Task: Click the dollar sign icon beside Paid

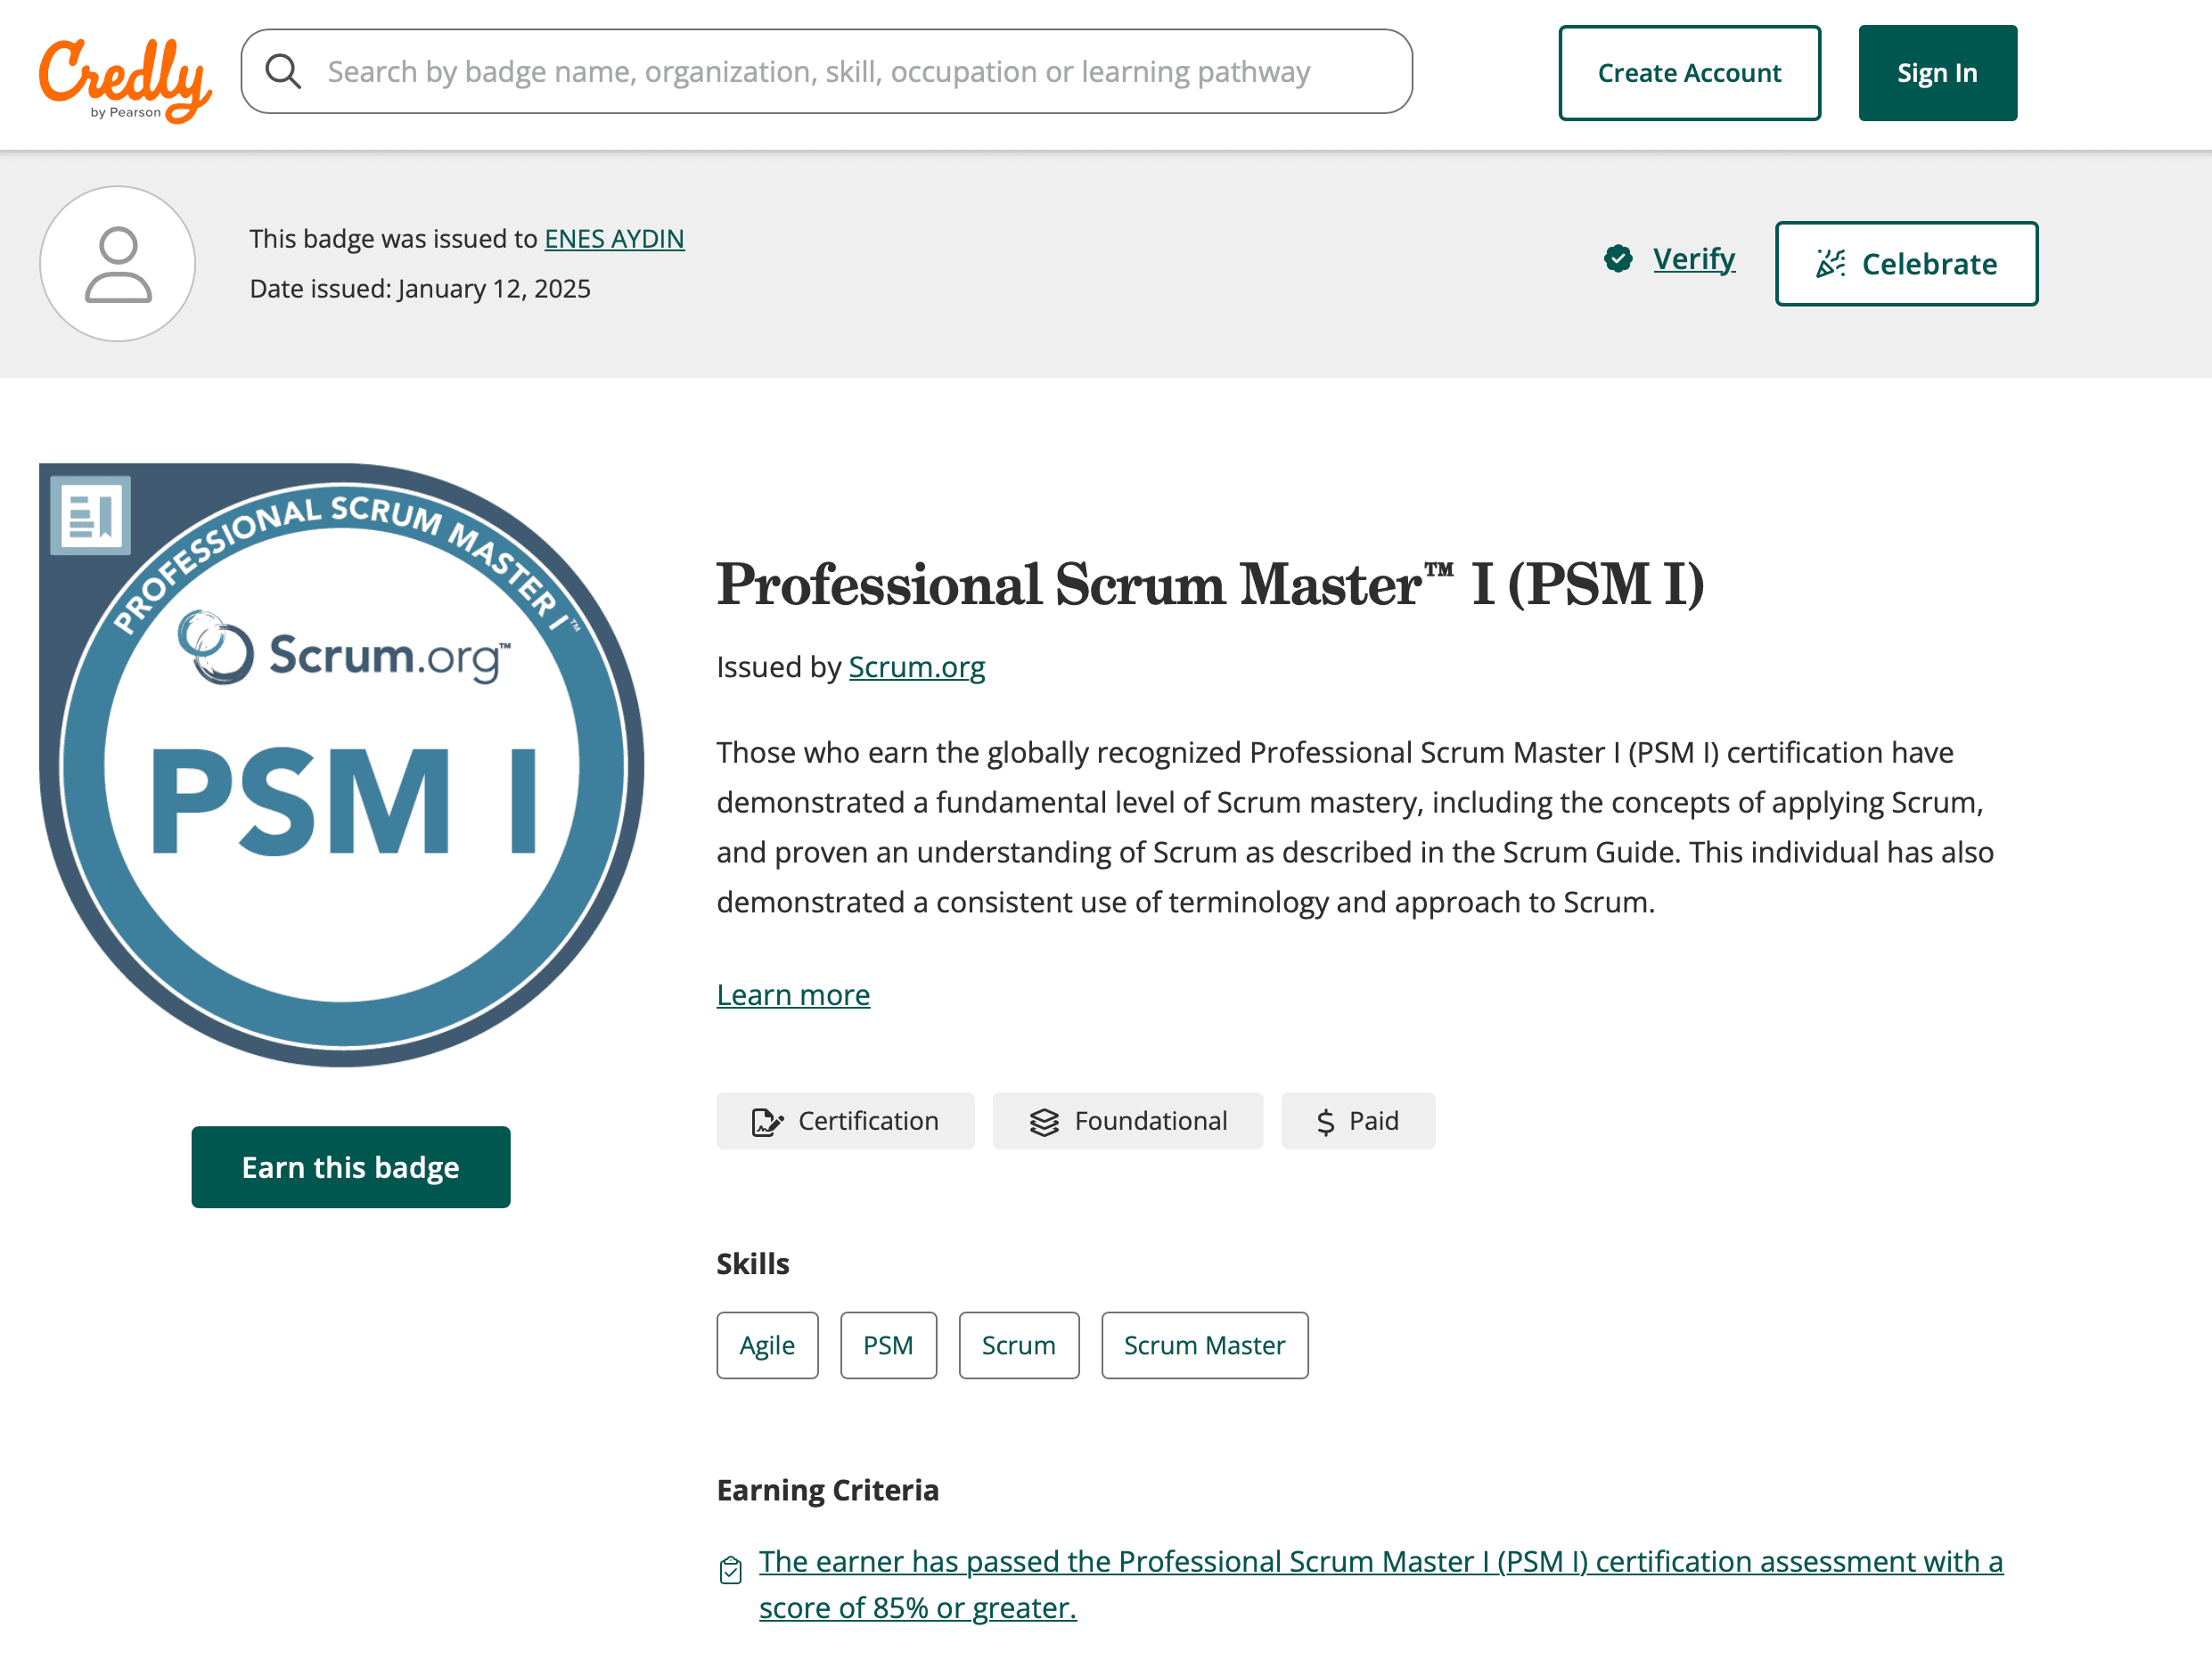Action: coord(1326,1122)
